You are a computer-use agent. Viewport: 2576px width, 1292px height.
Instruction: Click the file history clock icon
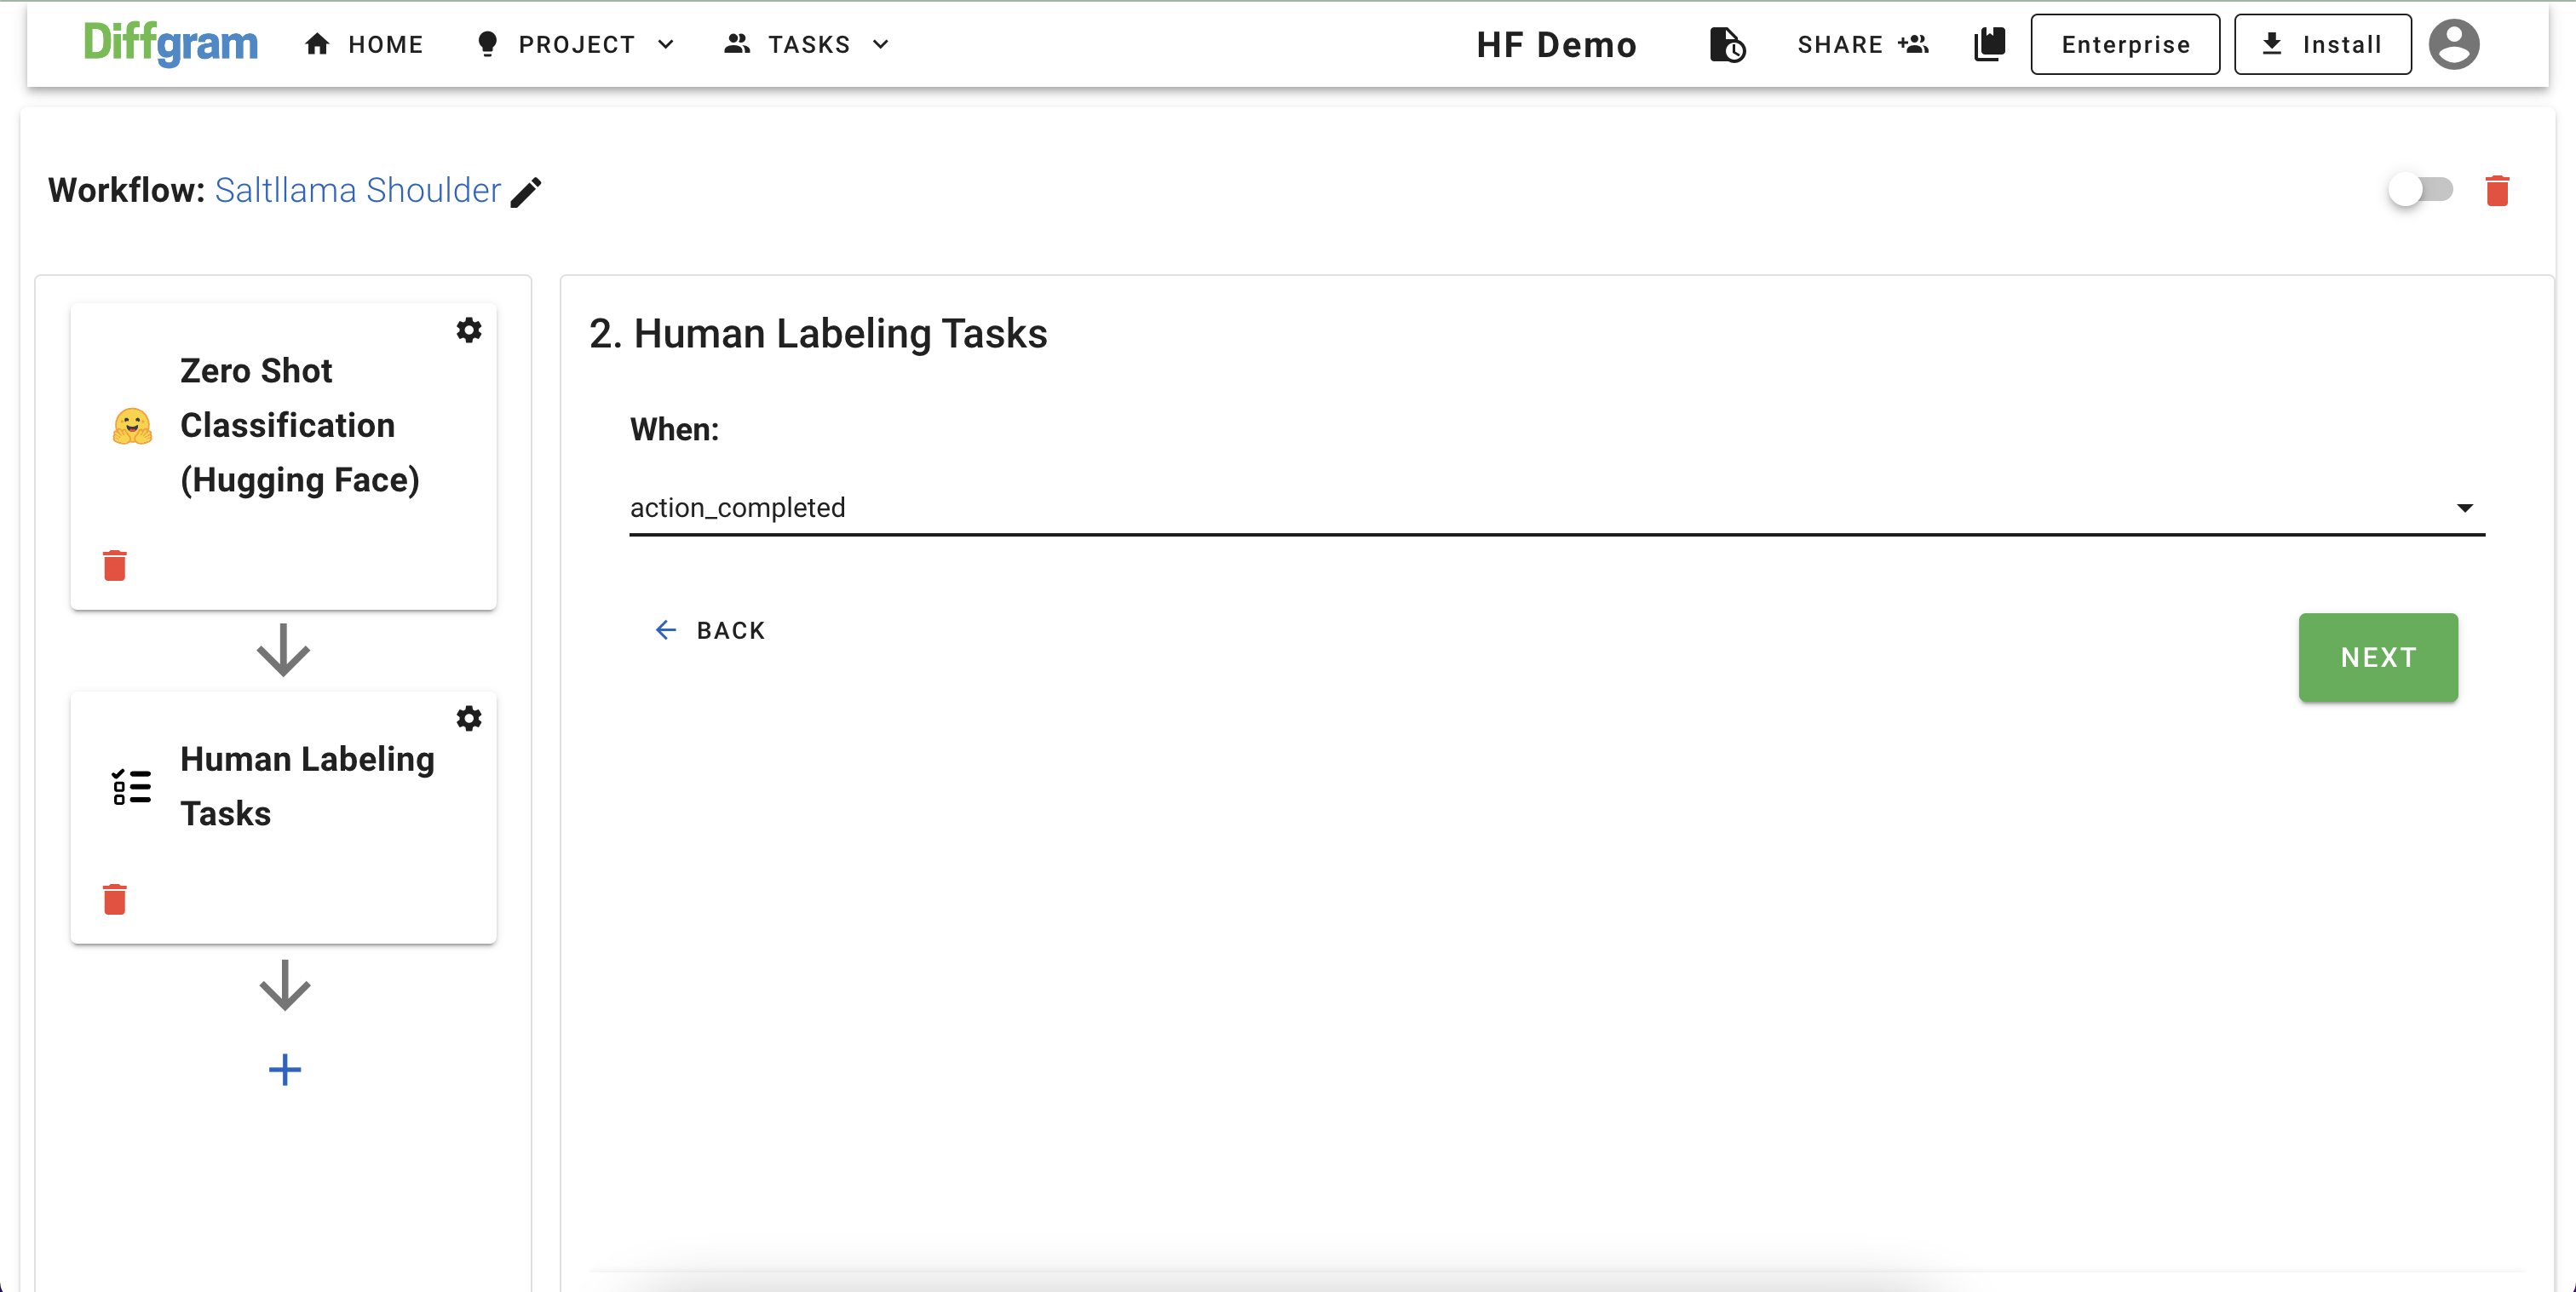point(1727,44)
